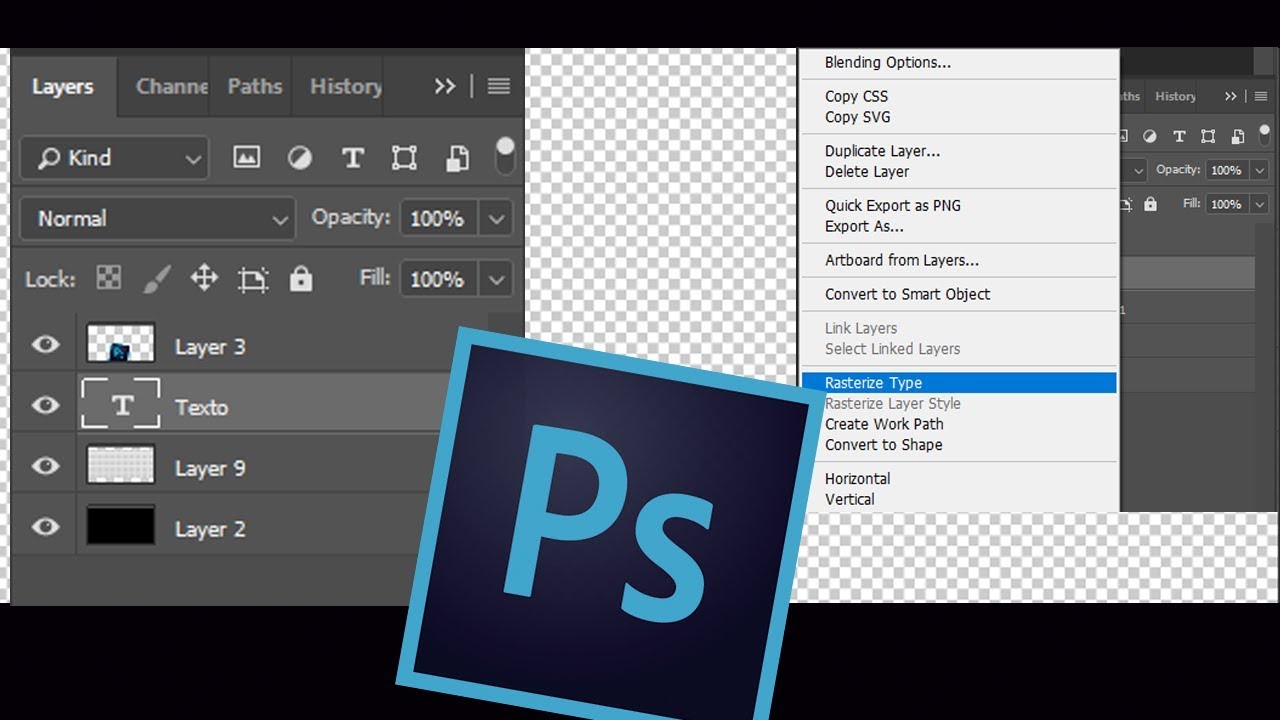Click the Texto layer's T thumbnail
This screenshot has width=1280, height=720.
121,404
